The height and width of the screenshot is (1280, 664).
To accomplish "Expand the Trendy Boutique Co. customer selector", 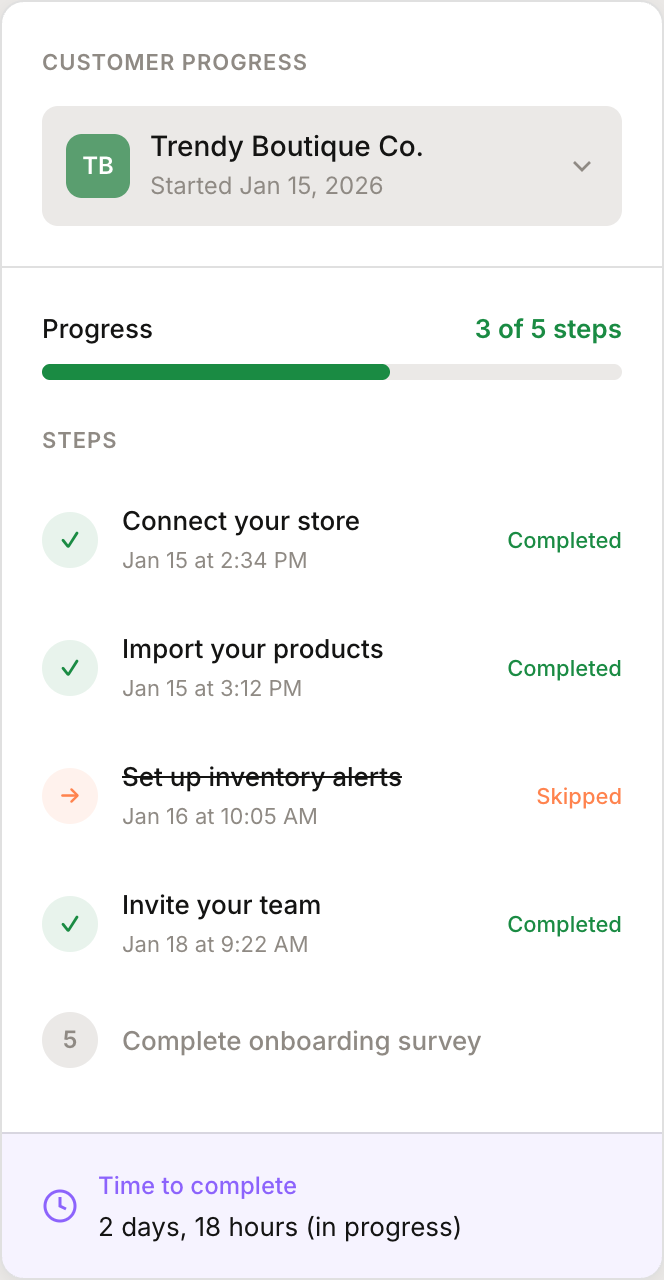I will tap(332, 166).
